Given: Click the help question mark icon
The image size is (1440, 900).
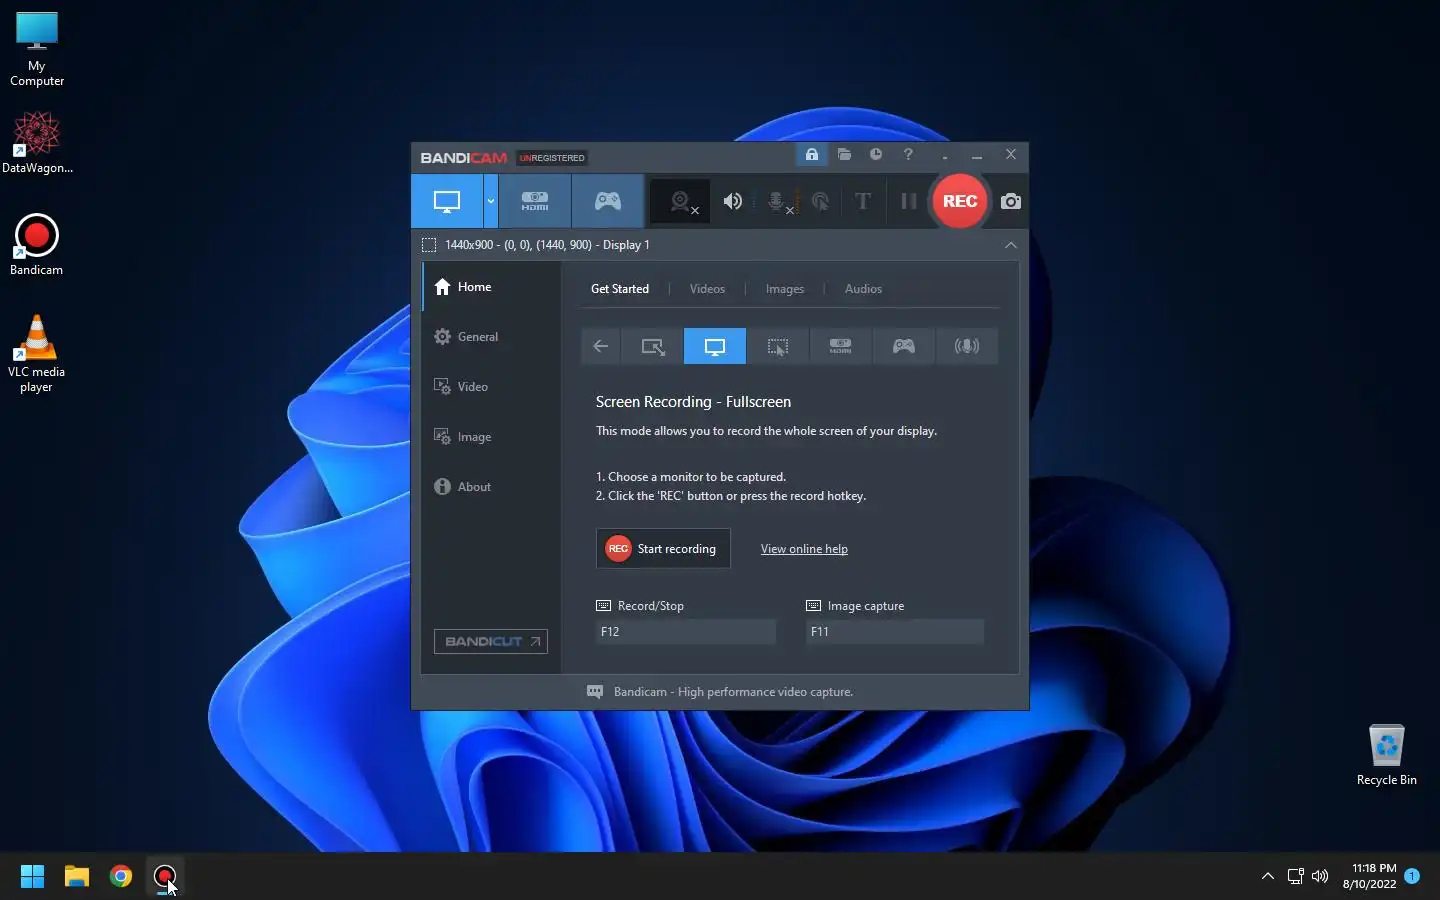Looking at the screenshot, I should coord(908,154).
